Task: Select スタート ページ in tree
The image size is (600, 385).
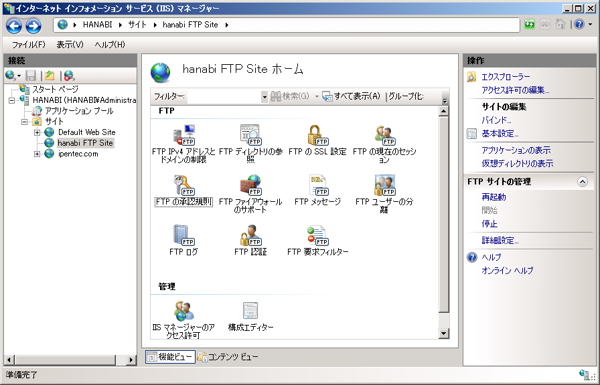Action: click(55, 89)
